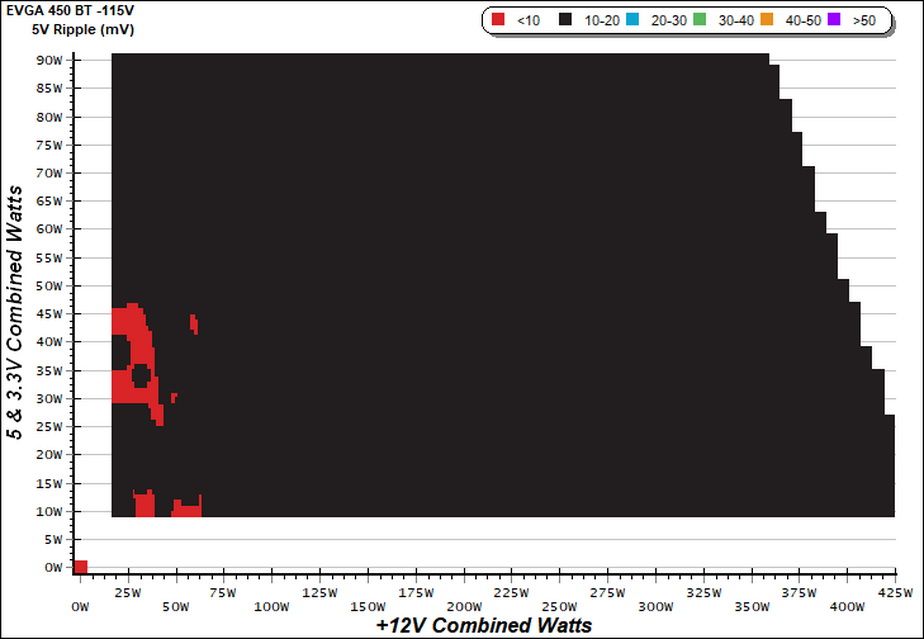
Task: Click the 5 & 3.3V Combined Watts axis title
Action: pyautogui.click(x=15, y=312)
